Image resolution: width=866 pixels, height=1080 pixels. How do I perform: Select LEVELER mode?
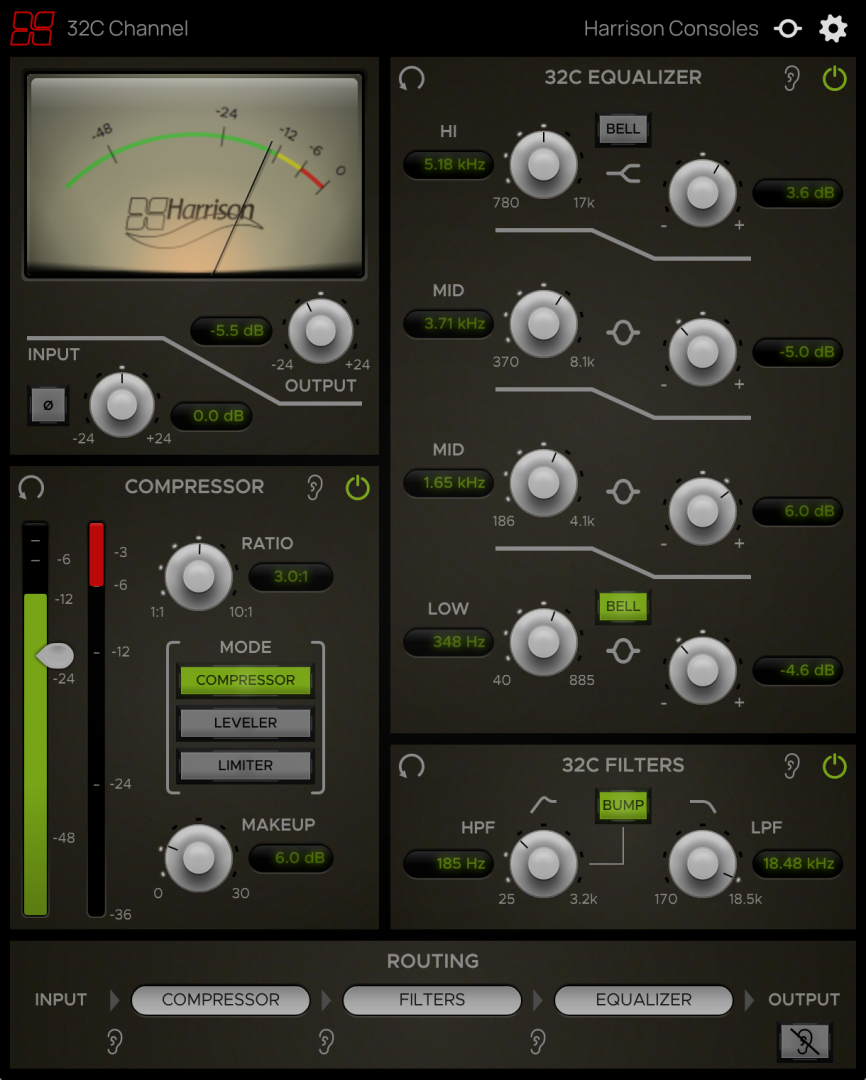coord(245,723)
